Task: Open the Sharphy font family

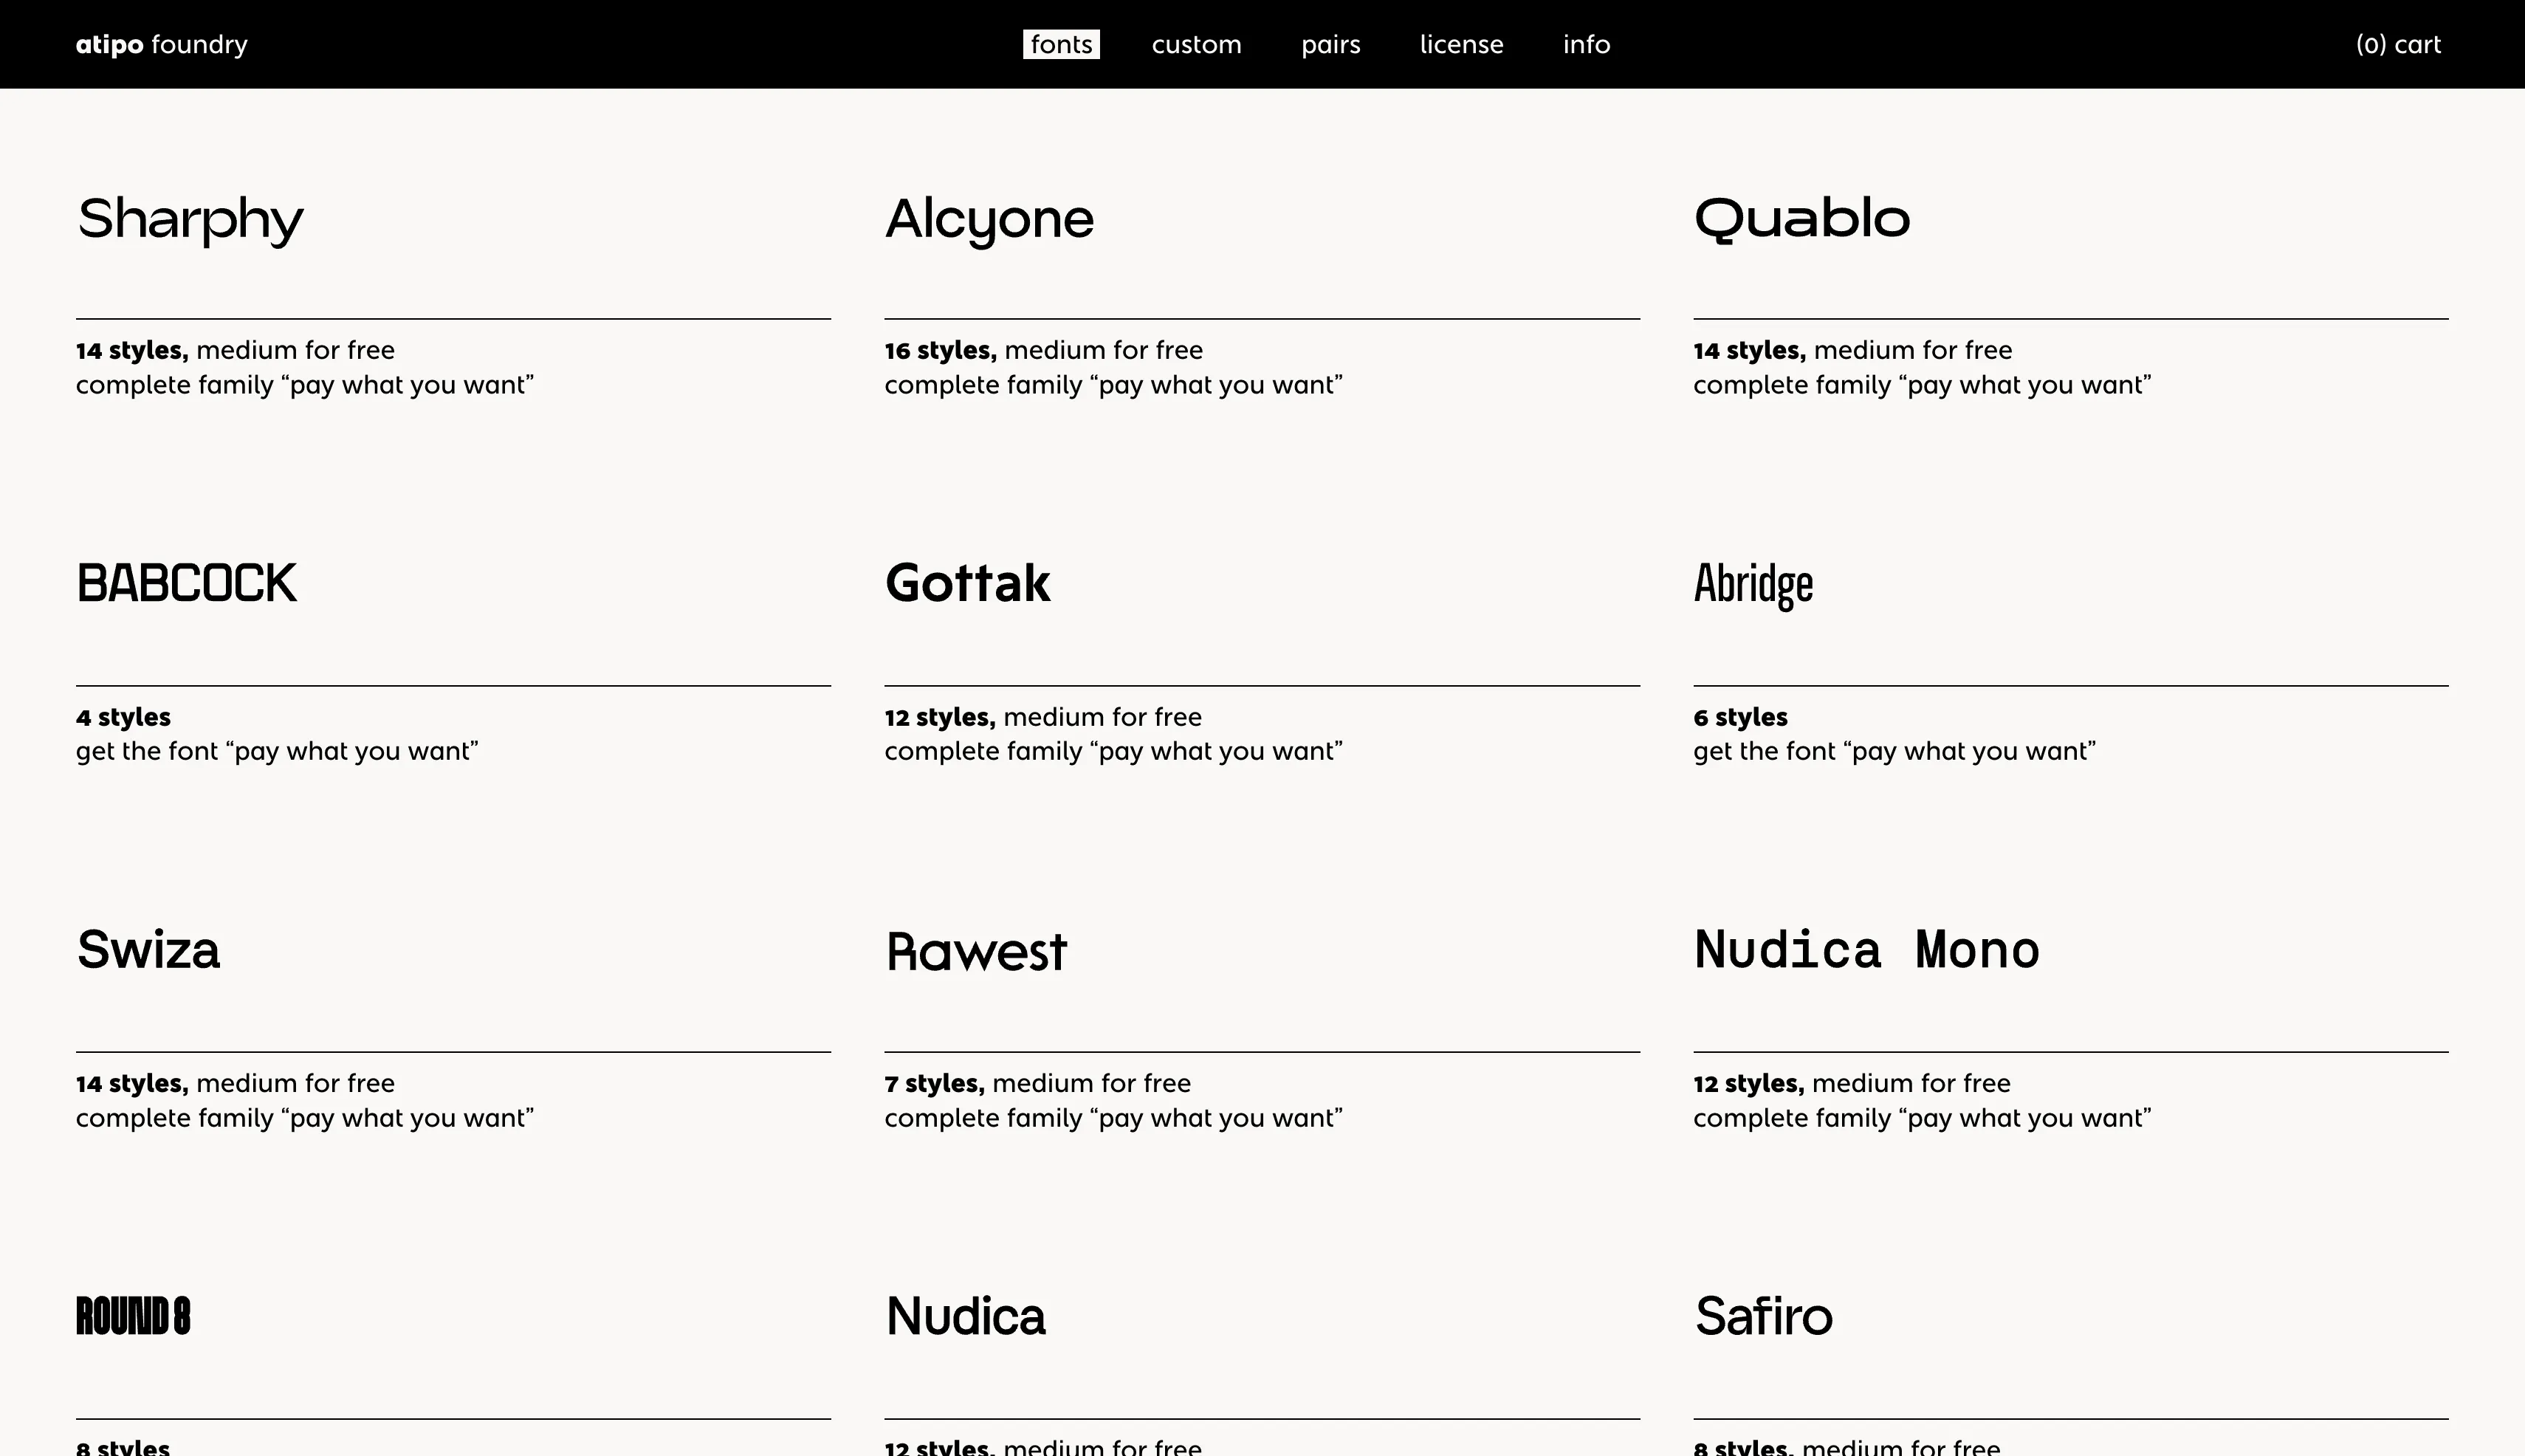Action: tap(190, 219)
